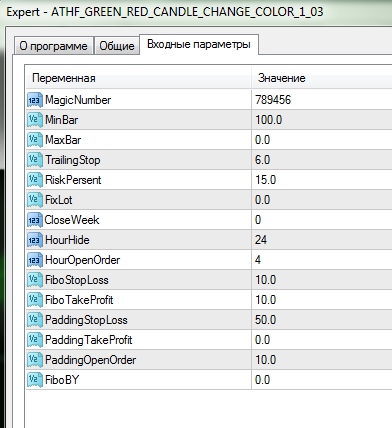Select the PaddingOpenOrder variable name
This screenshot has height=428, width=392.
tap(91, 360)
